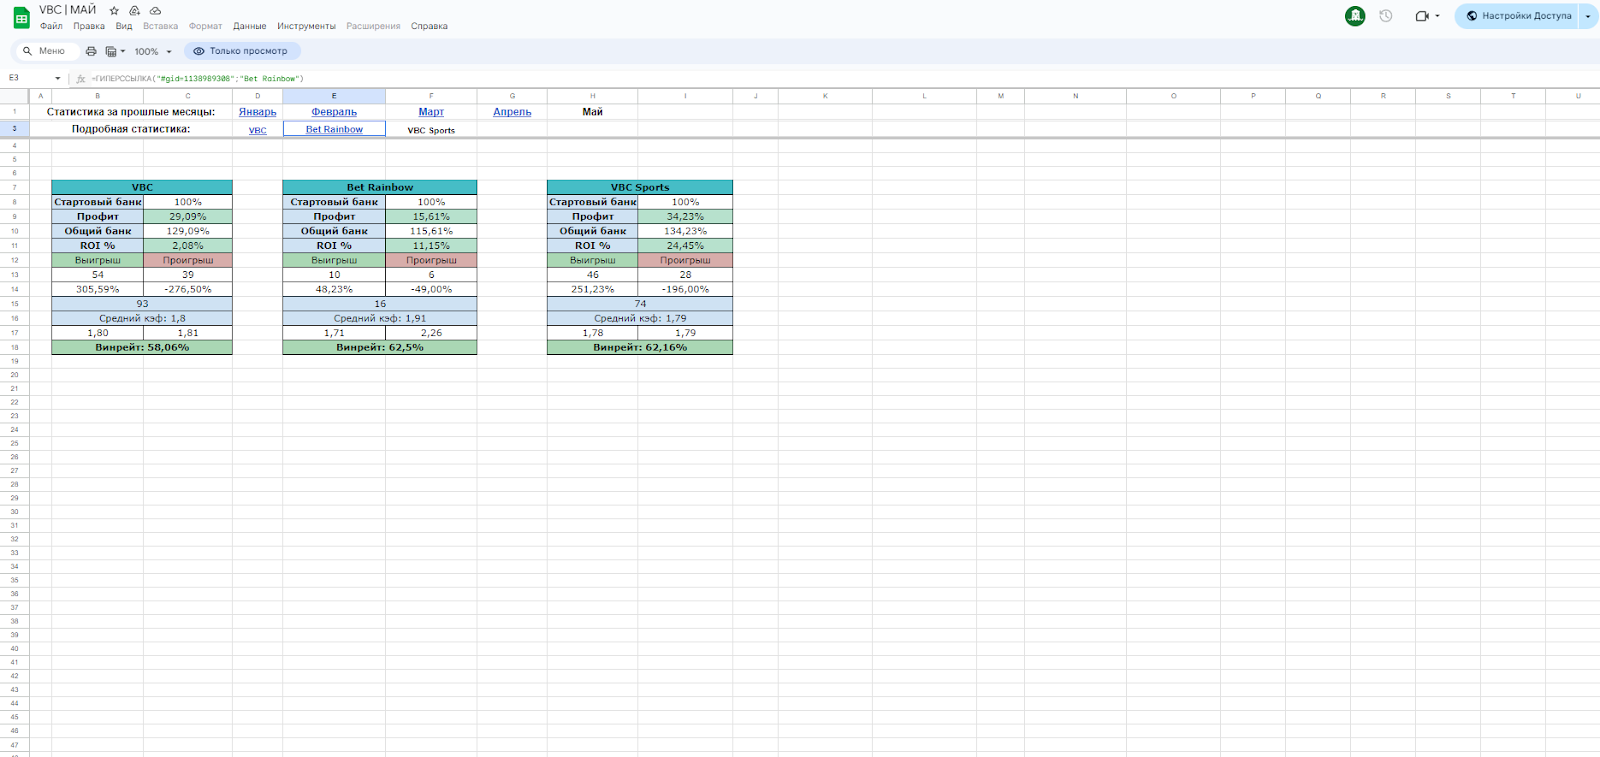
Task: Select the Средний кэф: 1,91 cell
Action: [x=380, y=318]
